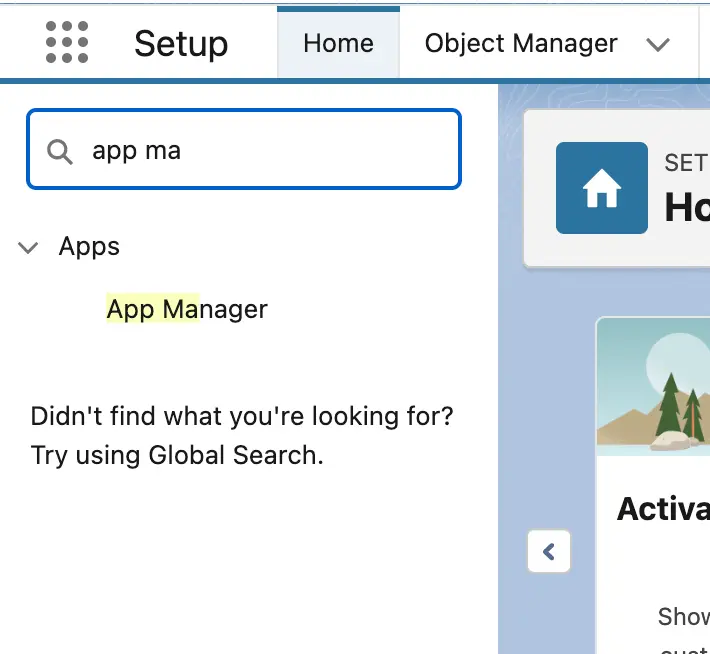Image resolution: width=710 pixels, height=654 pixels.
Task: Switch to the Home tab
Action: [x=338, y=44]
